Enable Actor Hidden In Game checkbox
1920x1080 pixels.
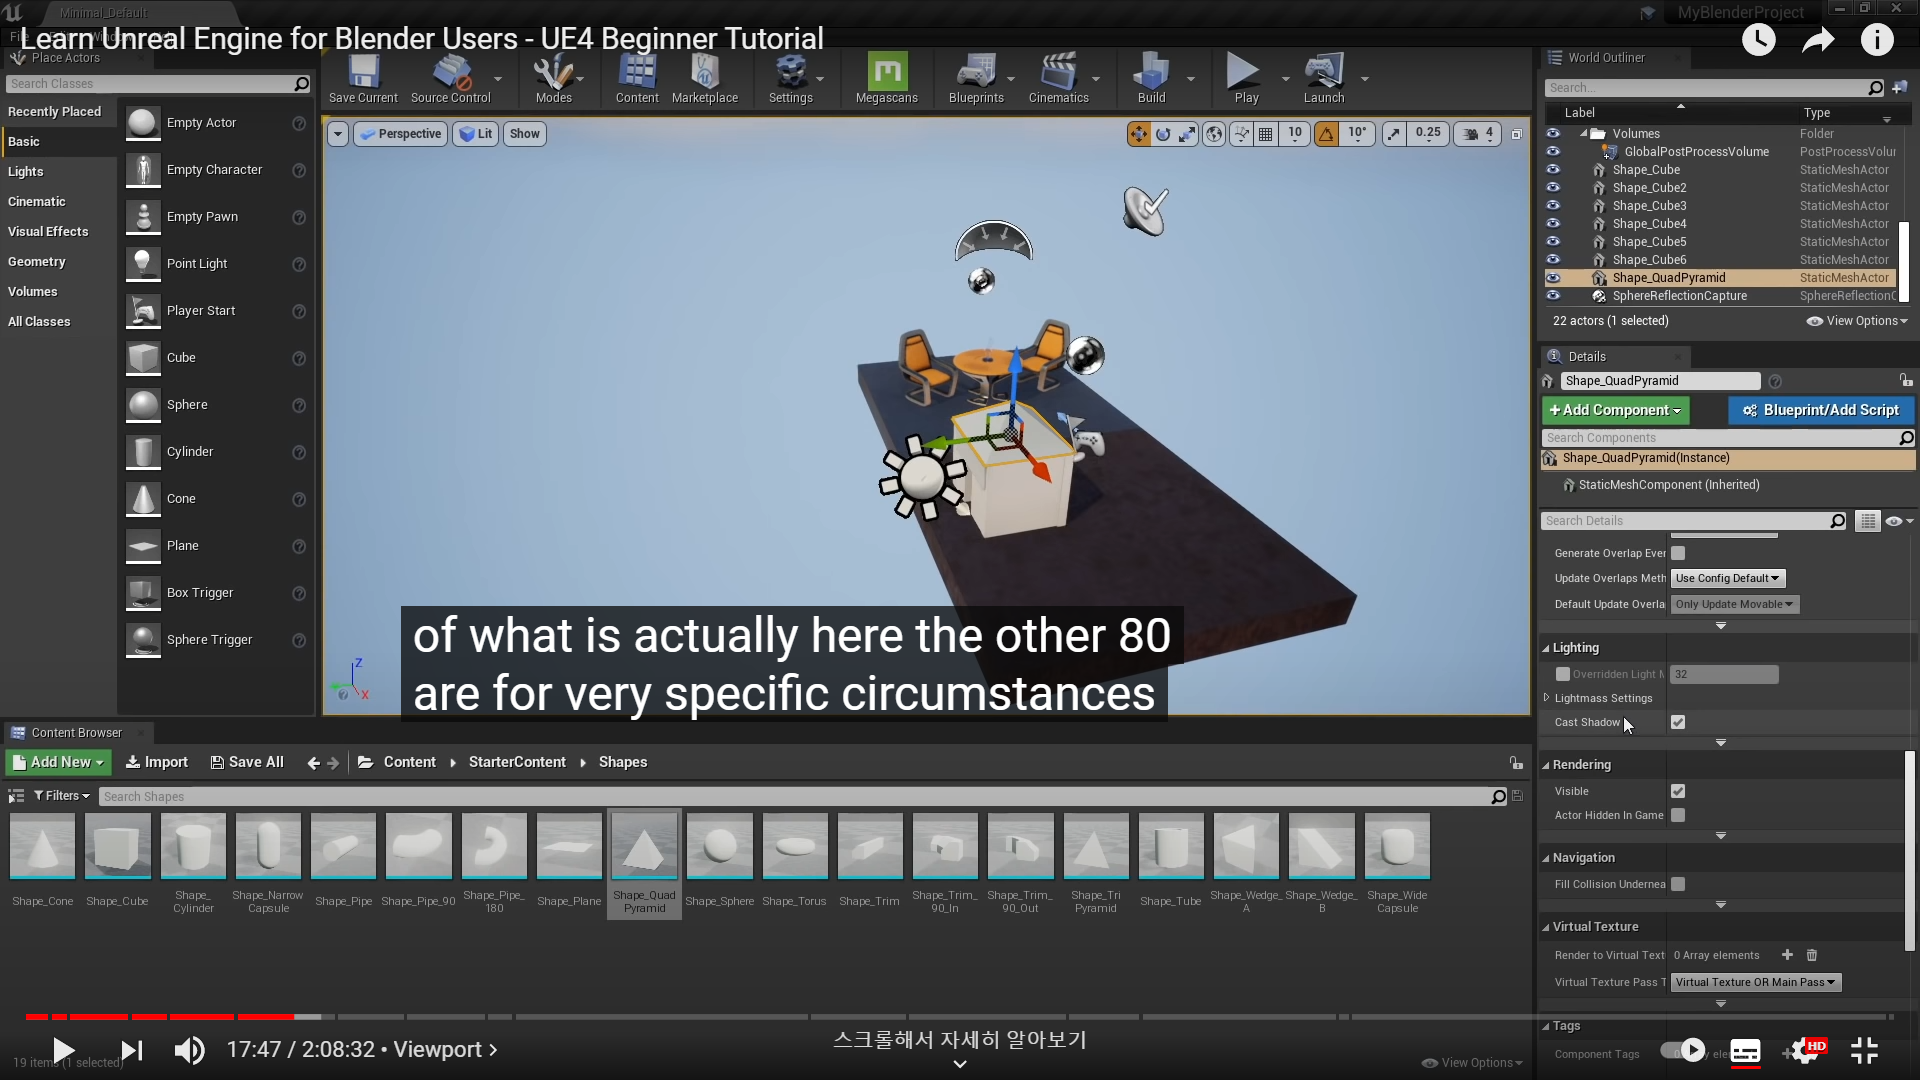click(1678, 815)
